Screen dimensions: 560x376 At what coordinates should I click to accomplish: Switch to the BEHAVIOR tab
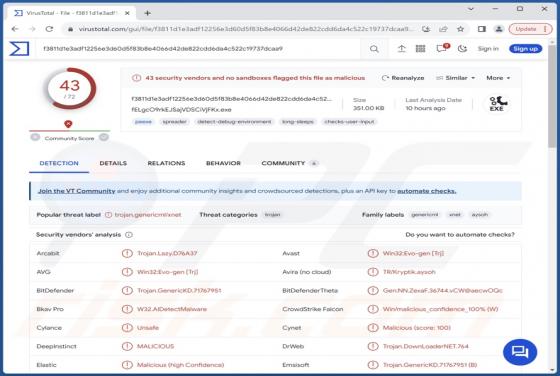[x=223, y=163]
